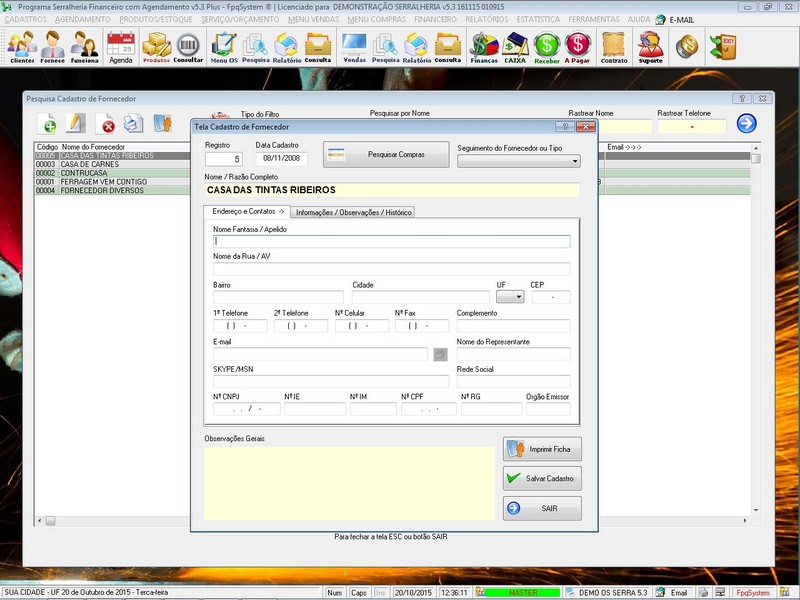Open the AGENDAMENTO menu

click(x=83, y=19)
